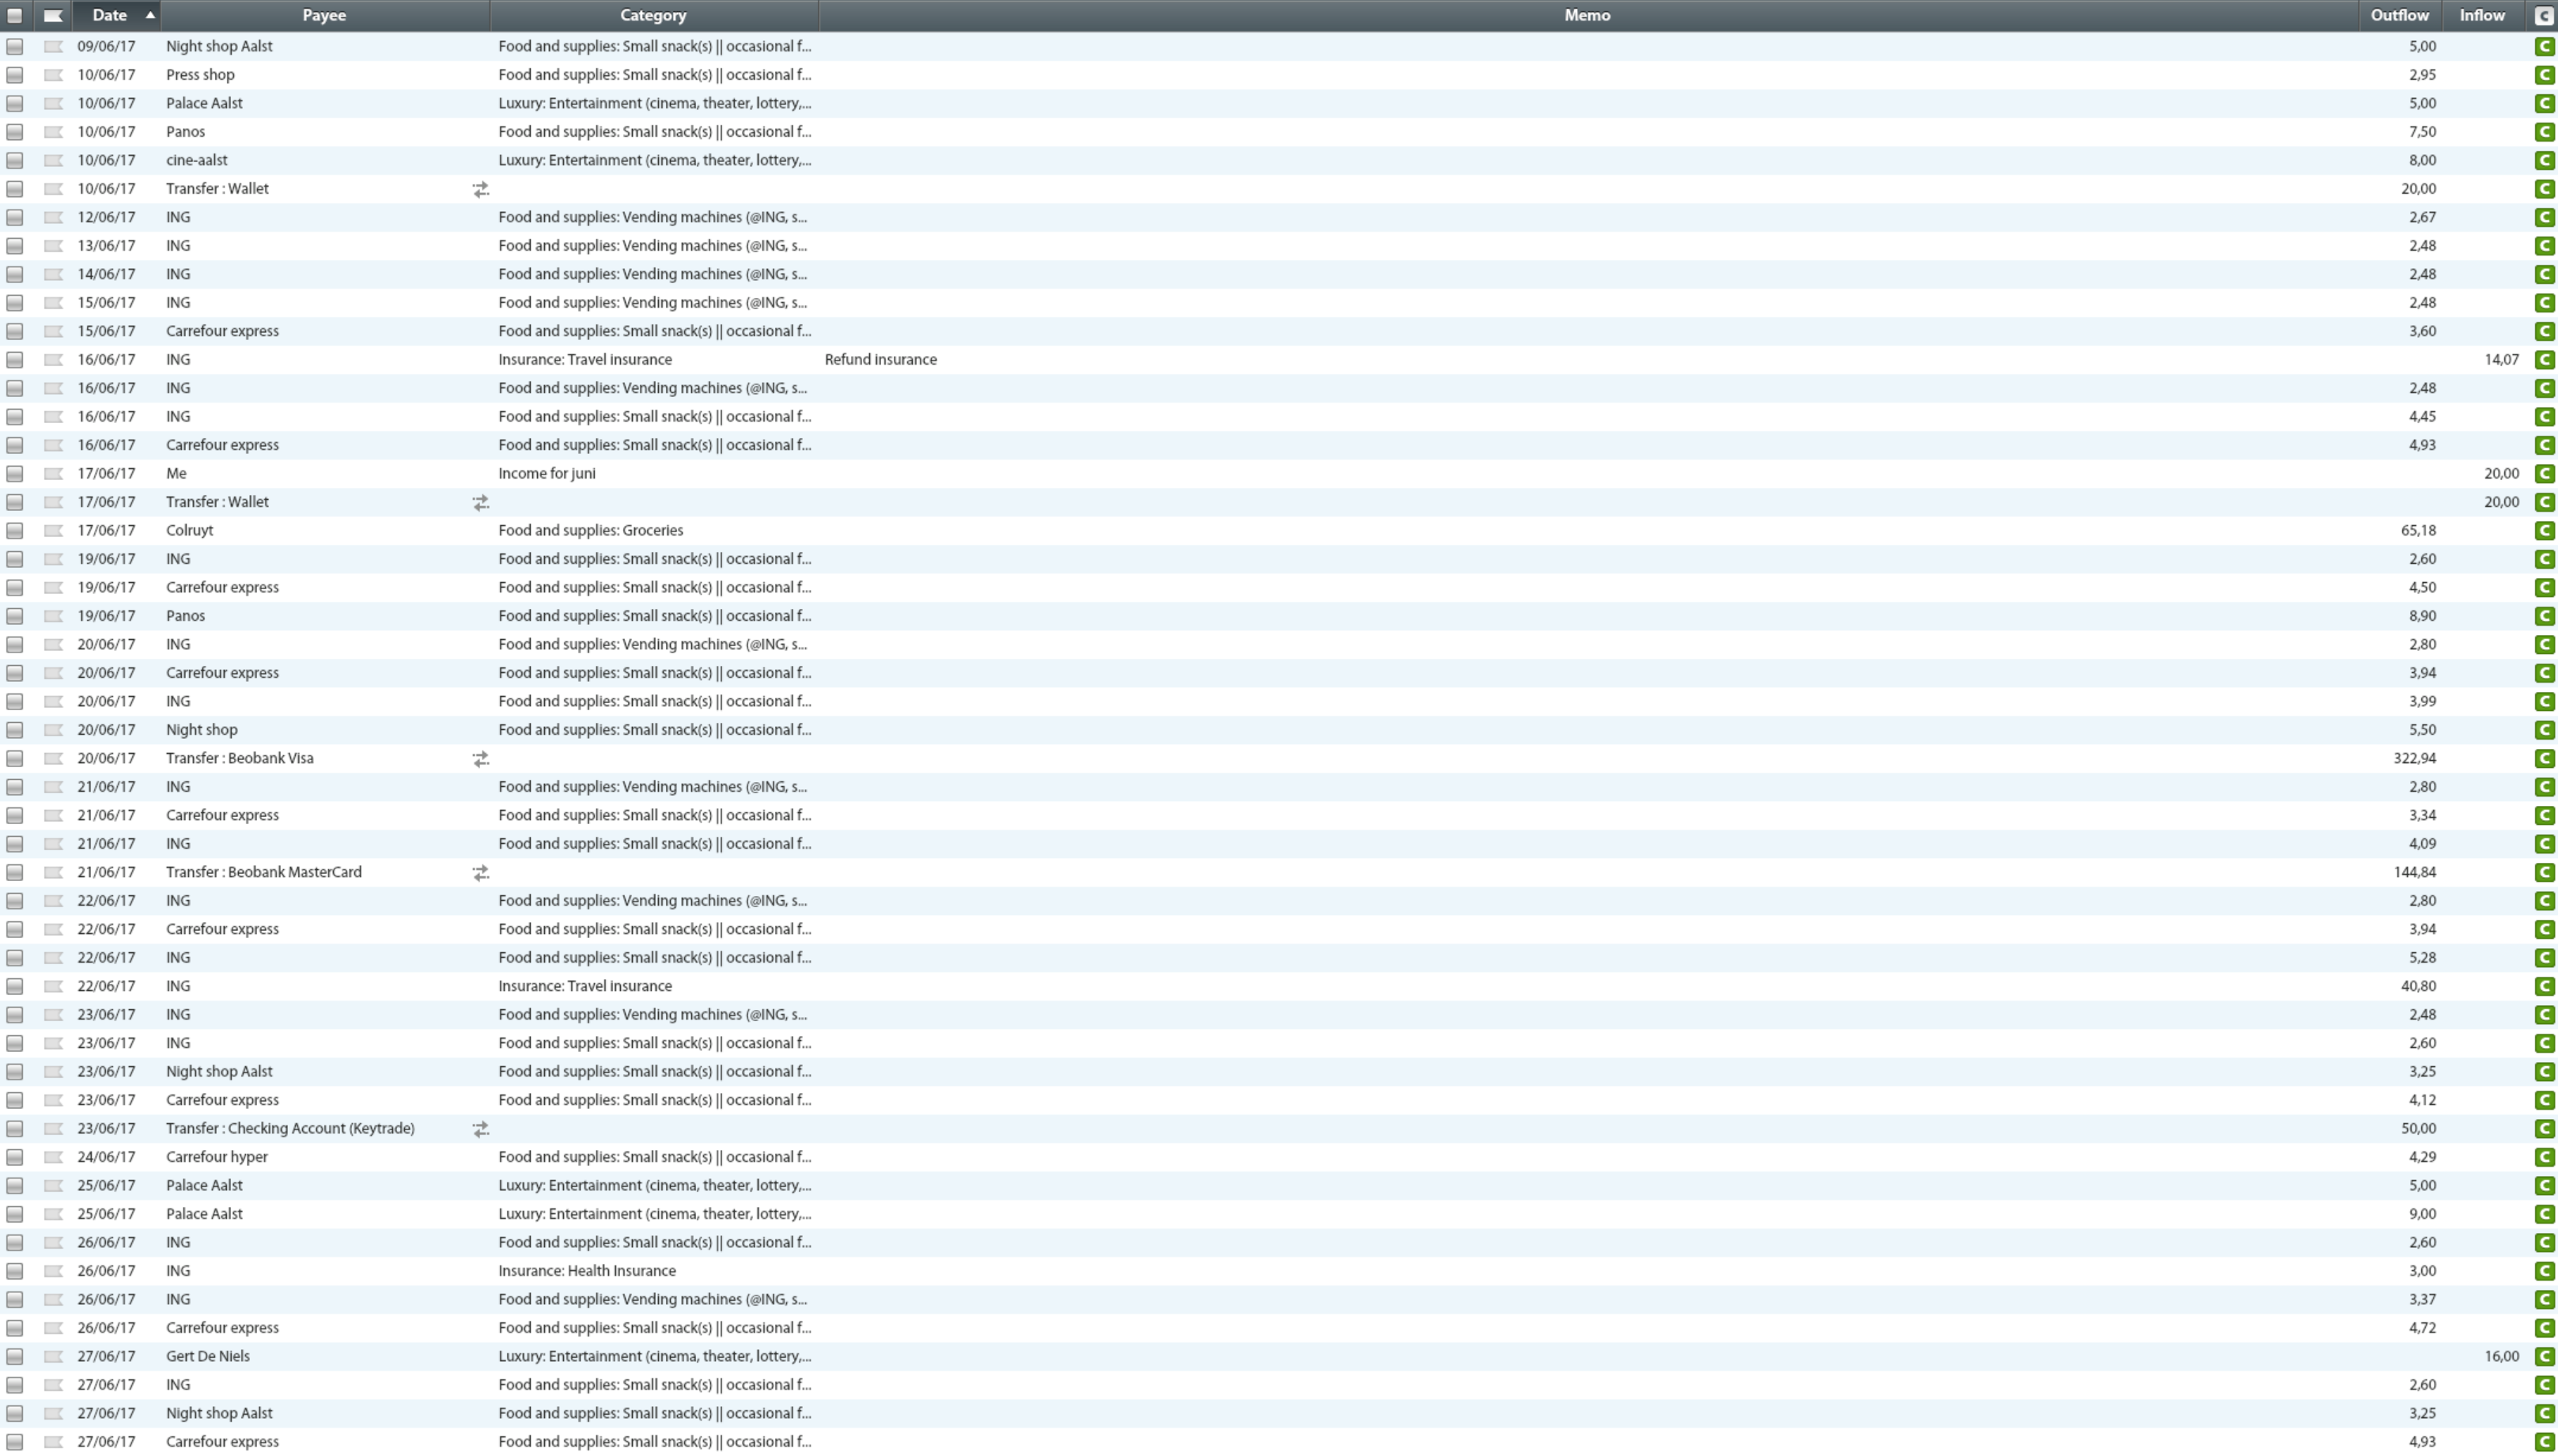Screen dimensions: 2558x1456
Task: Click cleared column header icon
Action: click(x=2544, y=16)
